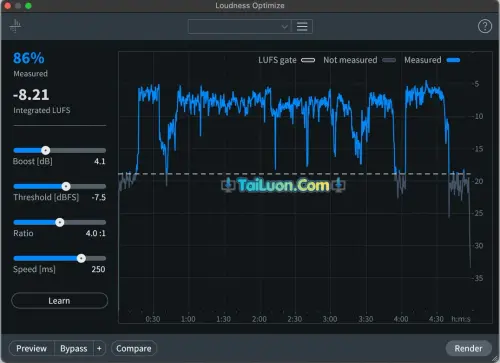This screenshot has height=363, width=500.
Task: Click the Threshold value -7.5
Action: [99, 197]
